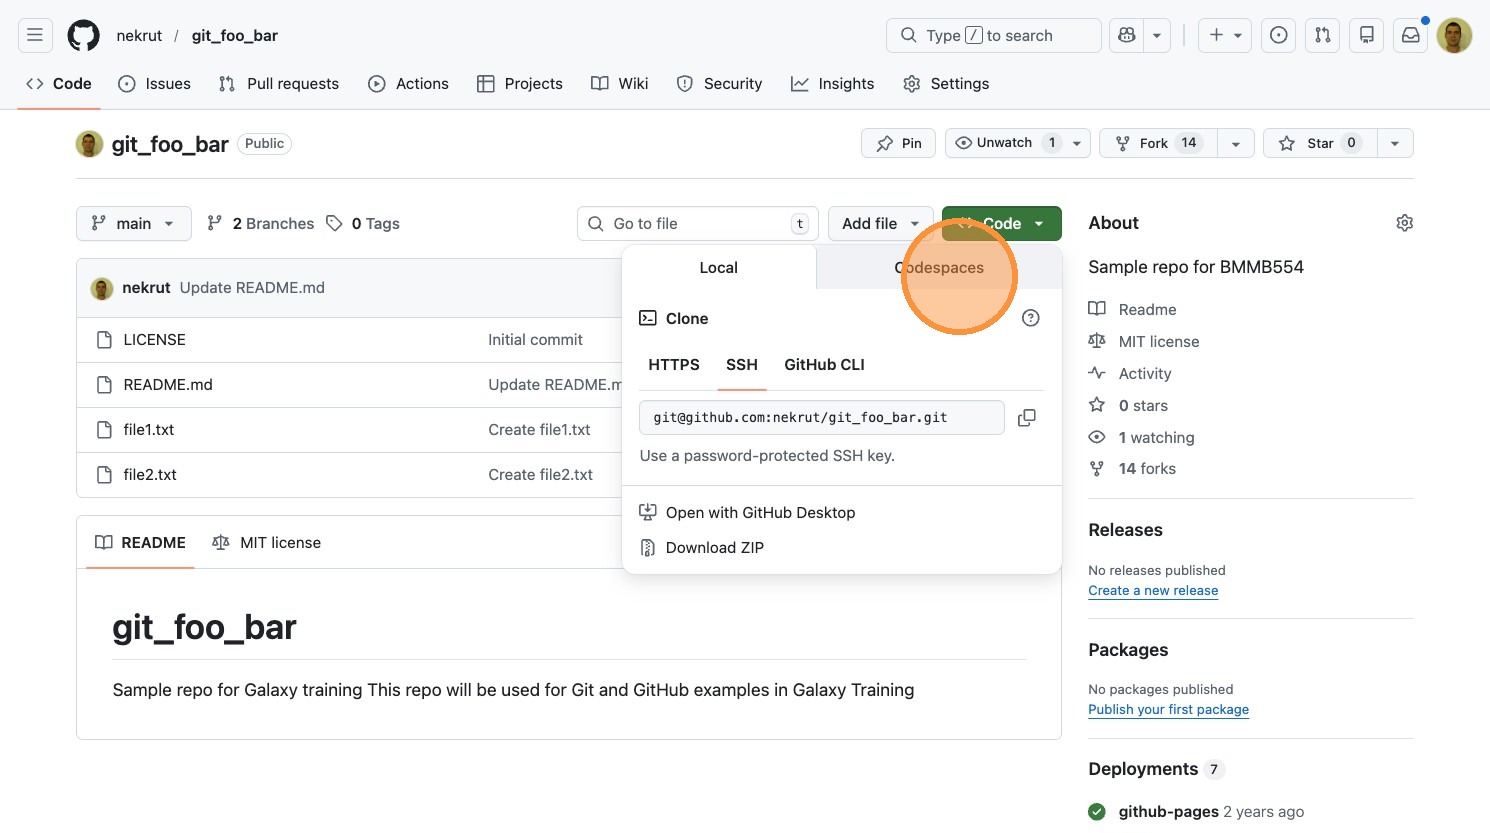Open the hamburger navigation menu
1490x833 pixels.
coord(35,36)
